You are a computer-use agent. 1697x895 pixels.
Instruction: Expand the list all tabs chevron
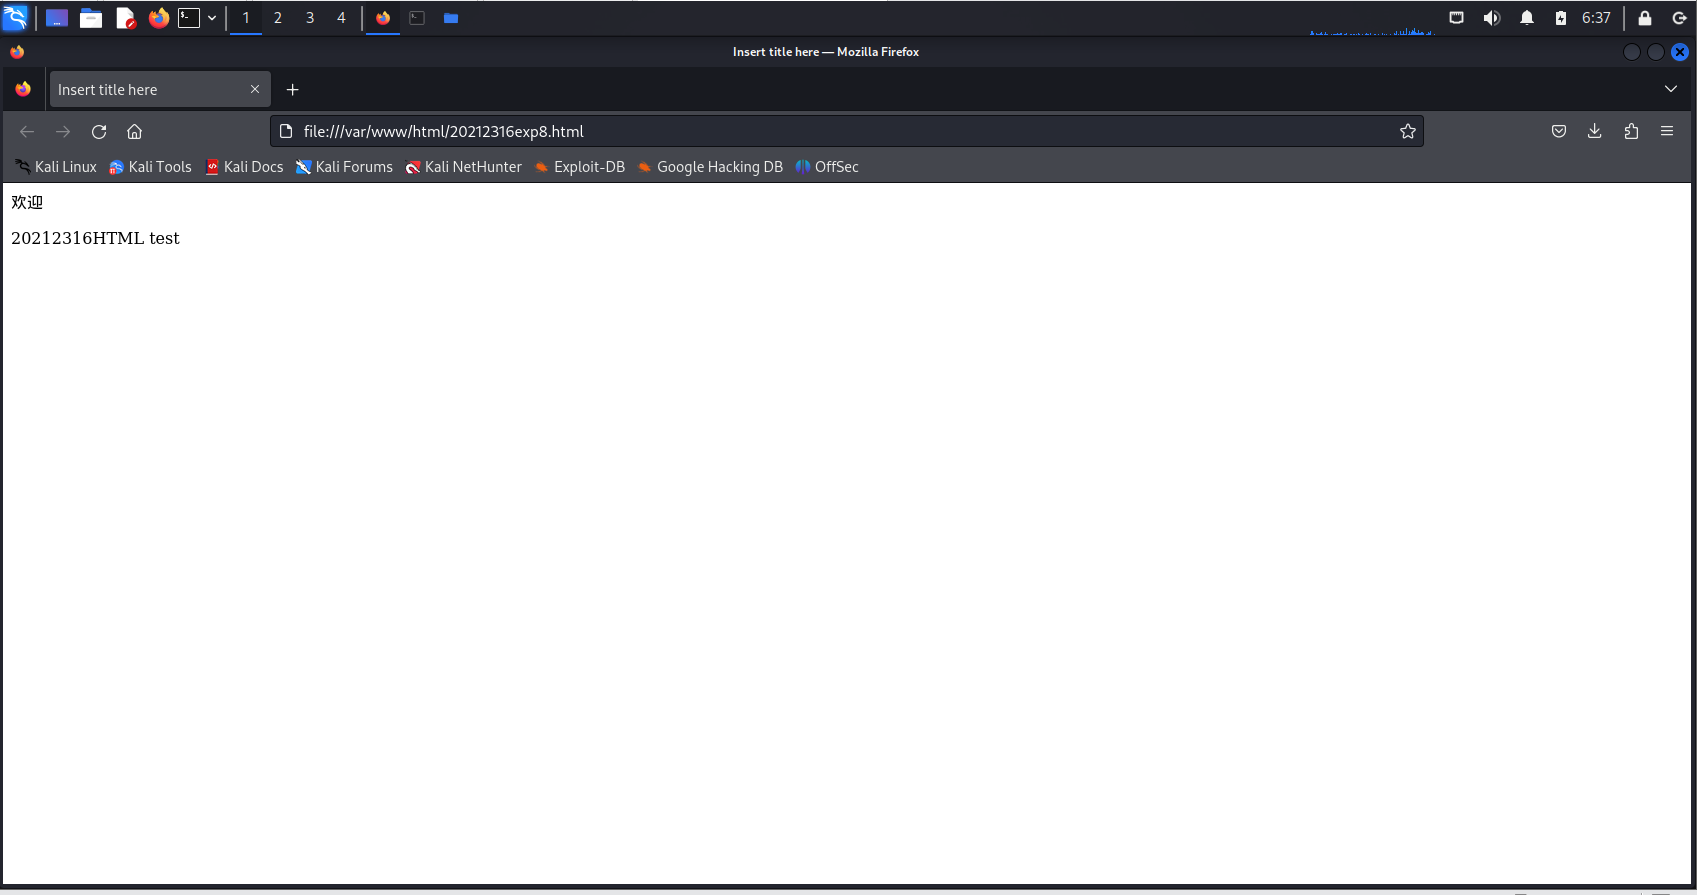coord(1670,89)
